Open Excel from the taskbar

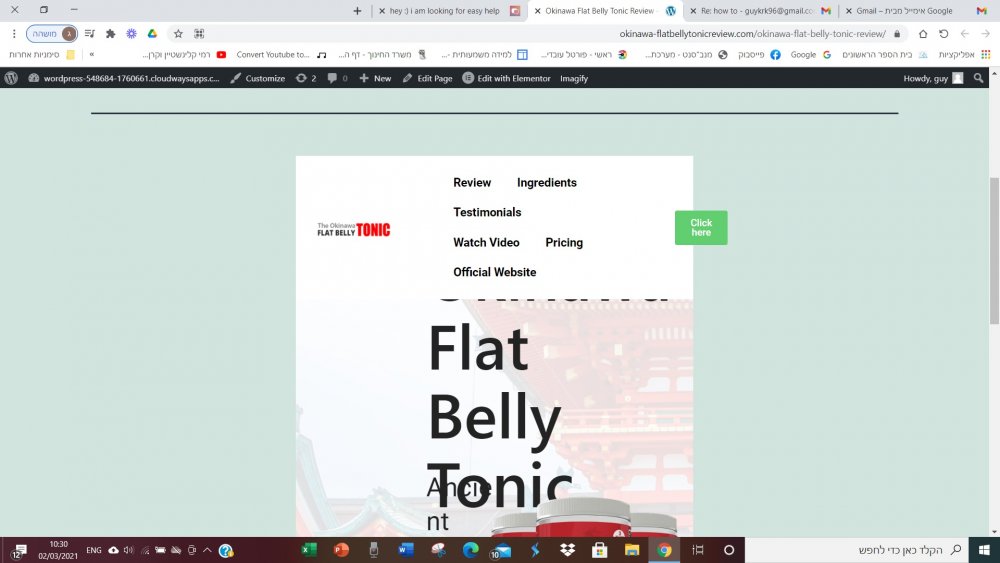(309, 550)
